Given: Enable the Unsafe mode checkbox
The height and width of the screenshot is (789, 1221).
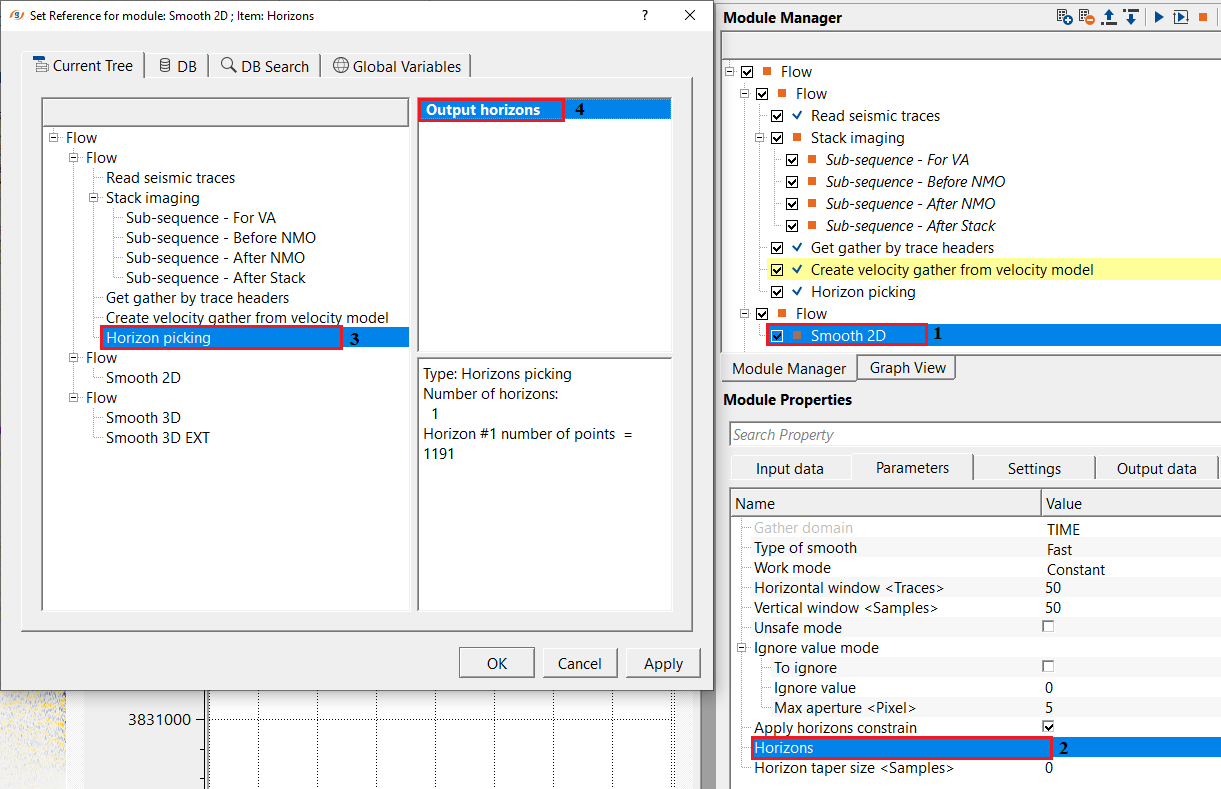Looking at the screenshot, I should 1048,627.
